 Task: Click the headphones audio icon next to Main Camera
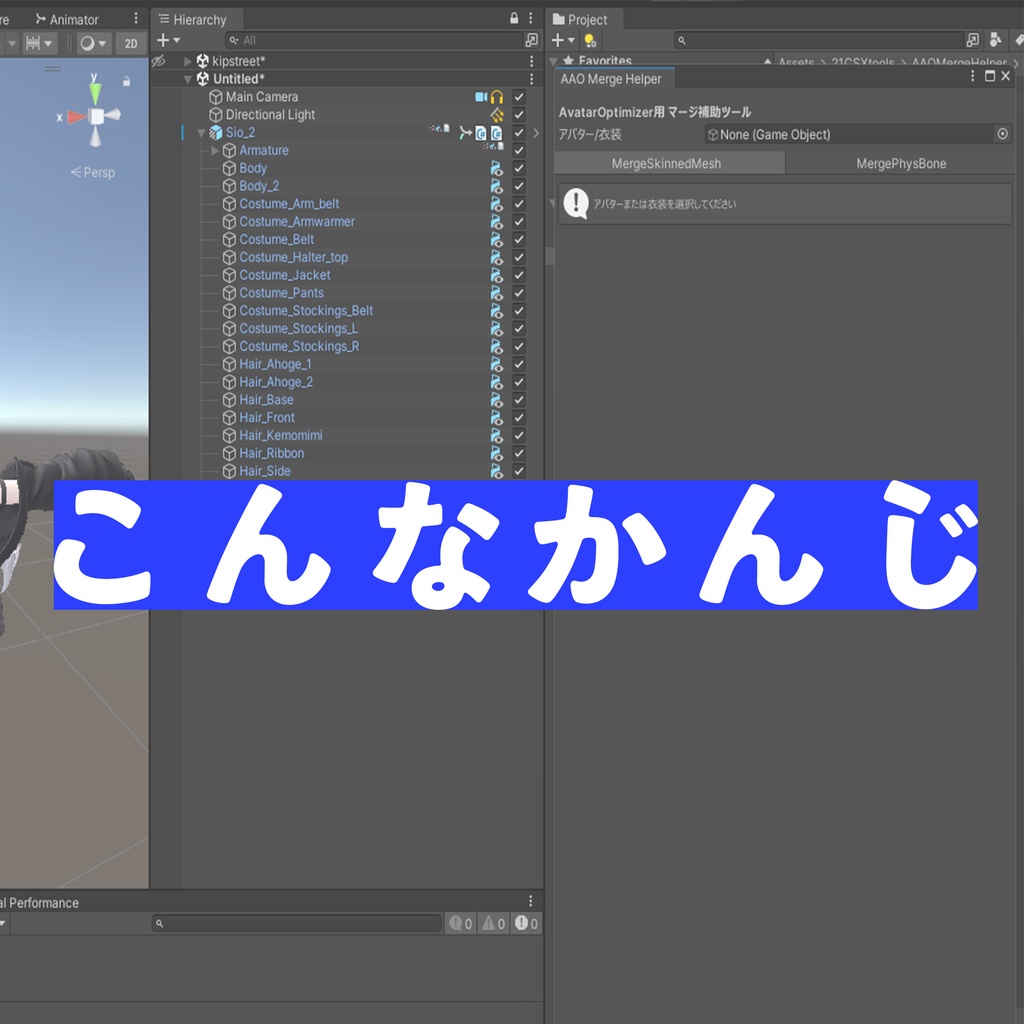pos(497,96)
